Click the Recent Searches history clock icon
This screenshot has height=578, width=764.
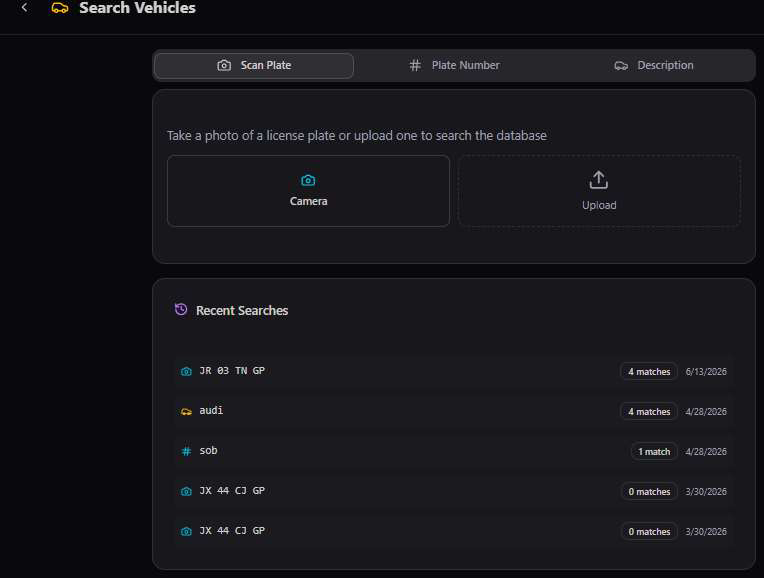[181, 309]
